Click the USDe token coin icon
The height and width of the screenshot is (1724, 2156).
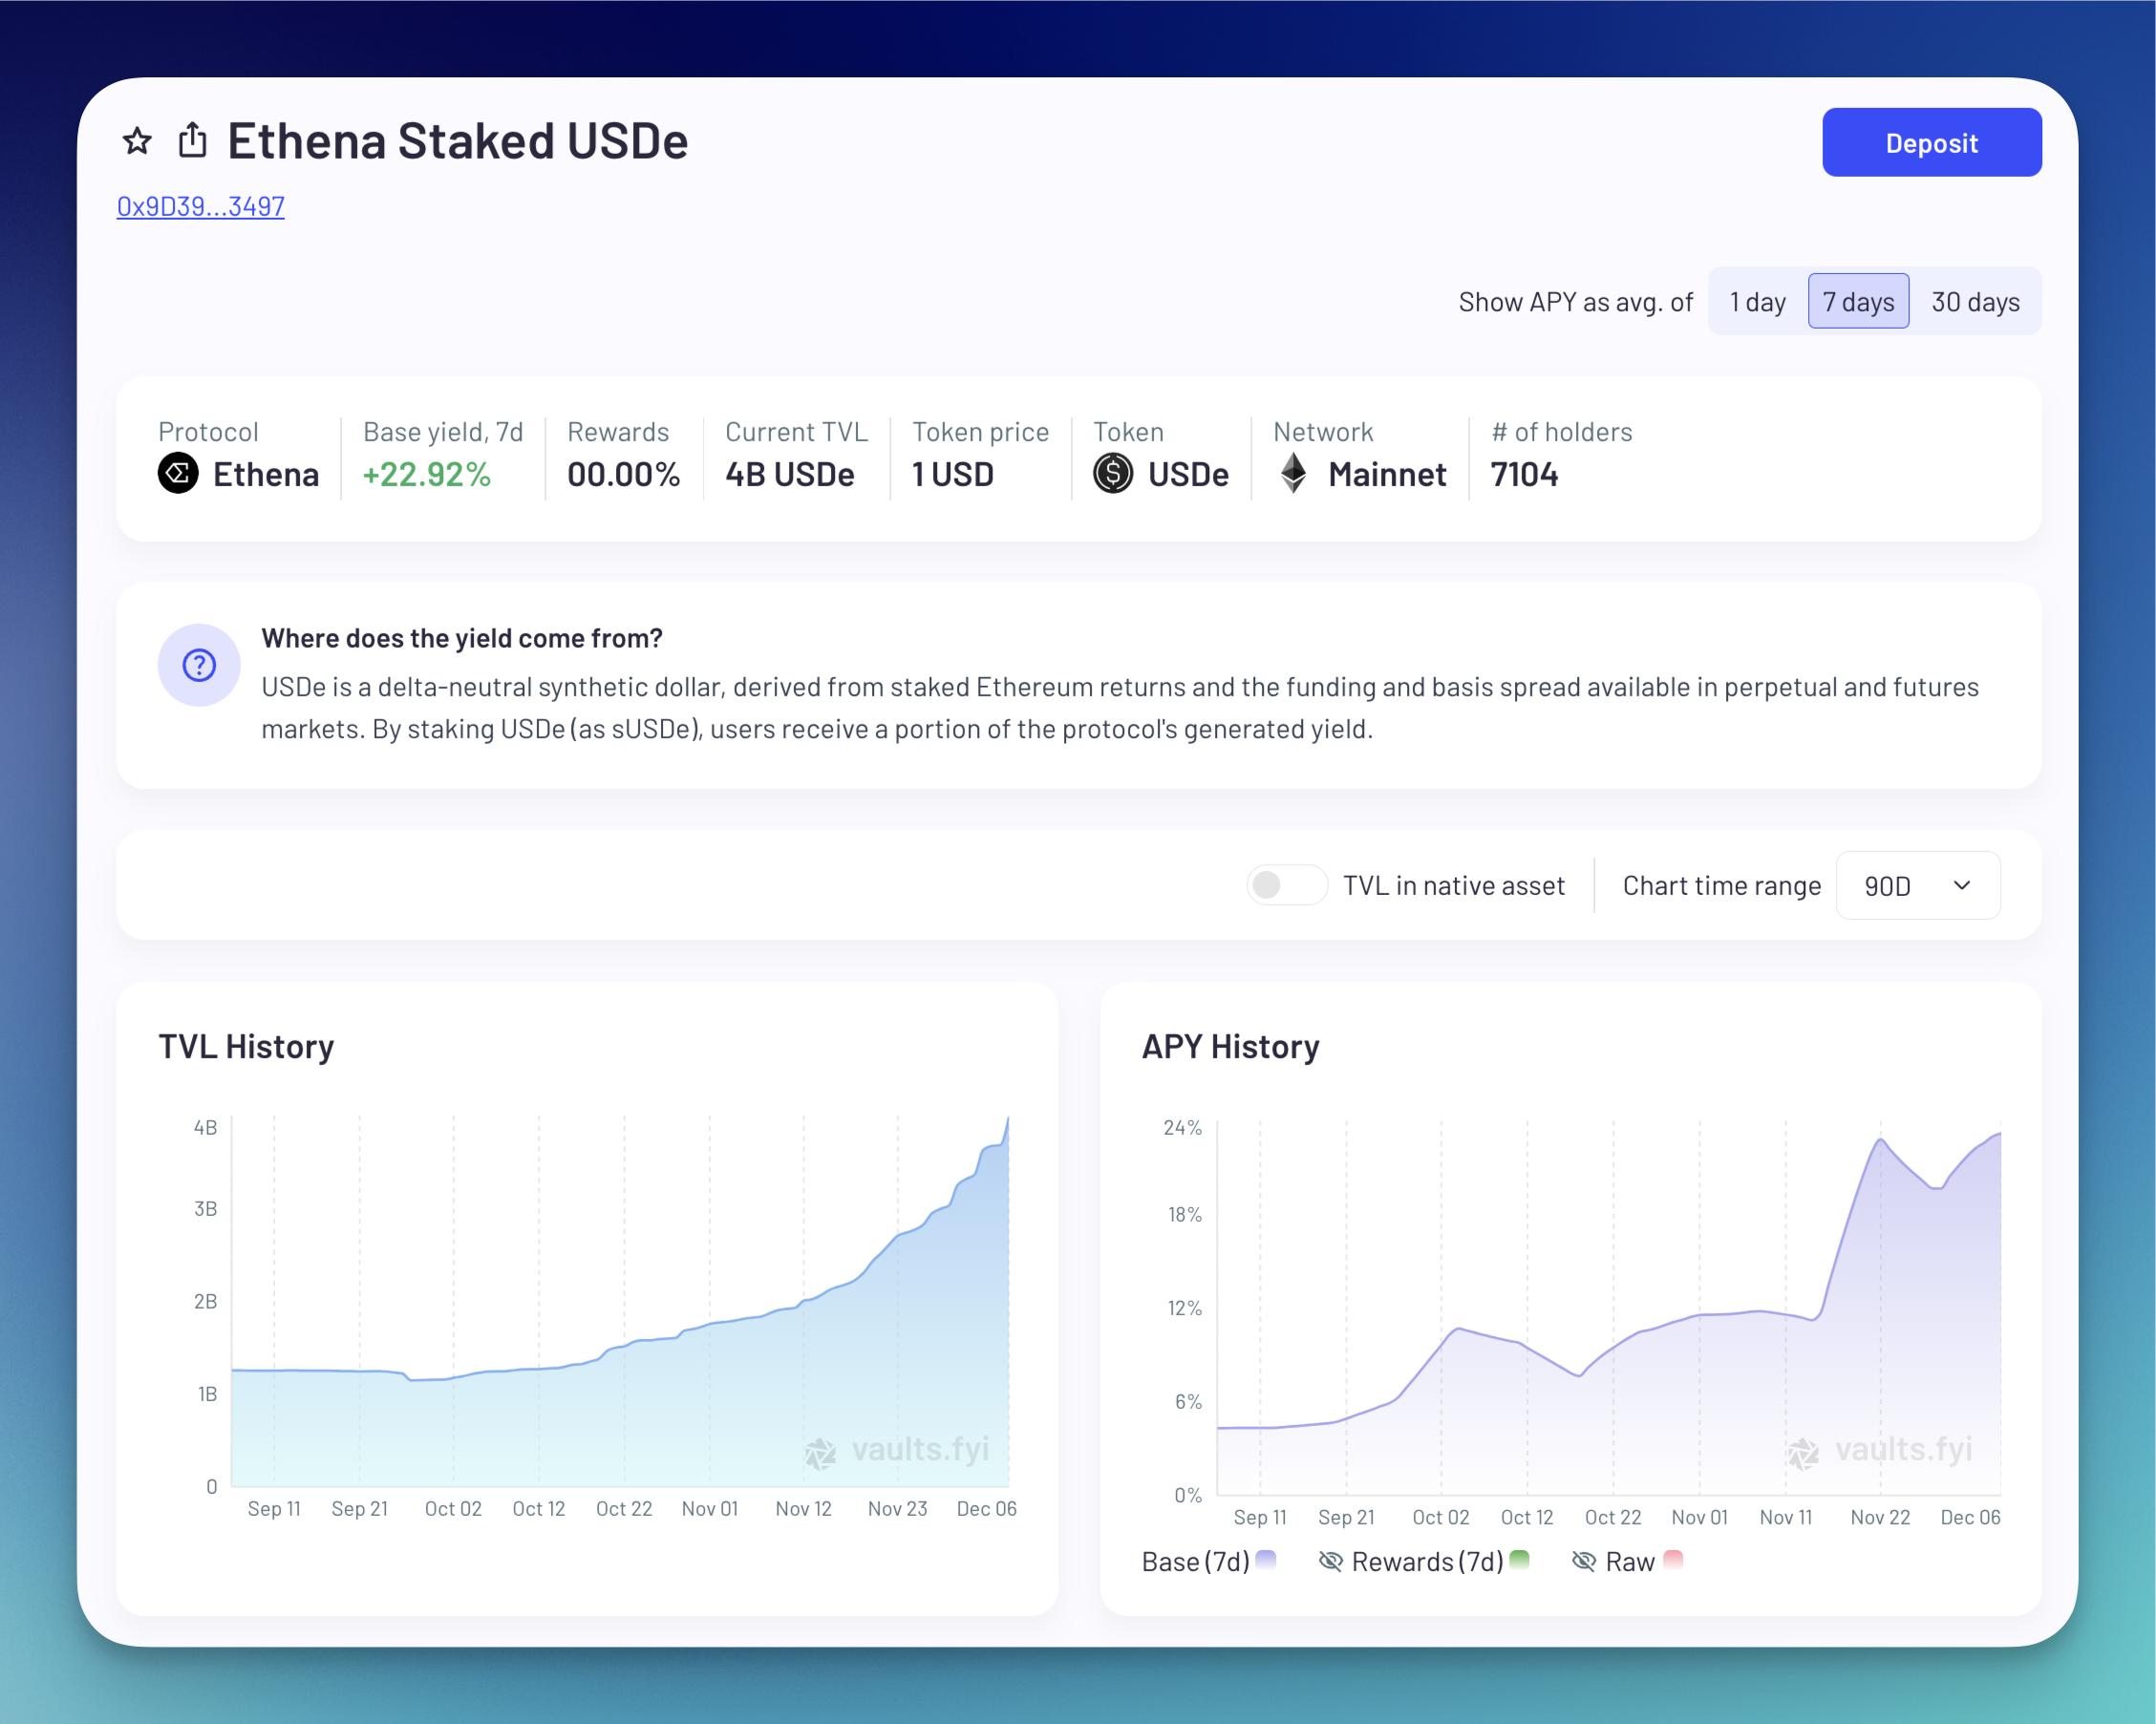click(1113, 473)
